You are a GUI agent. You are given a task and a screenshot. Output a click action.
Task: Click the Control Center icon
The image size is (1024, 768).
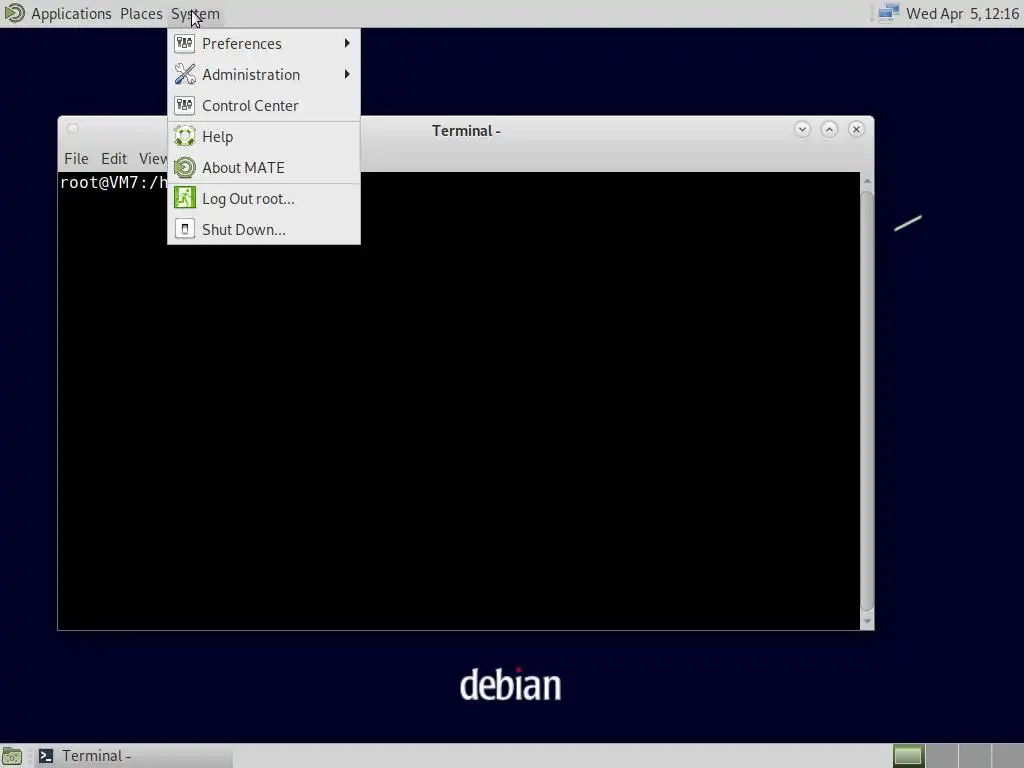185,106
